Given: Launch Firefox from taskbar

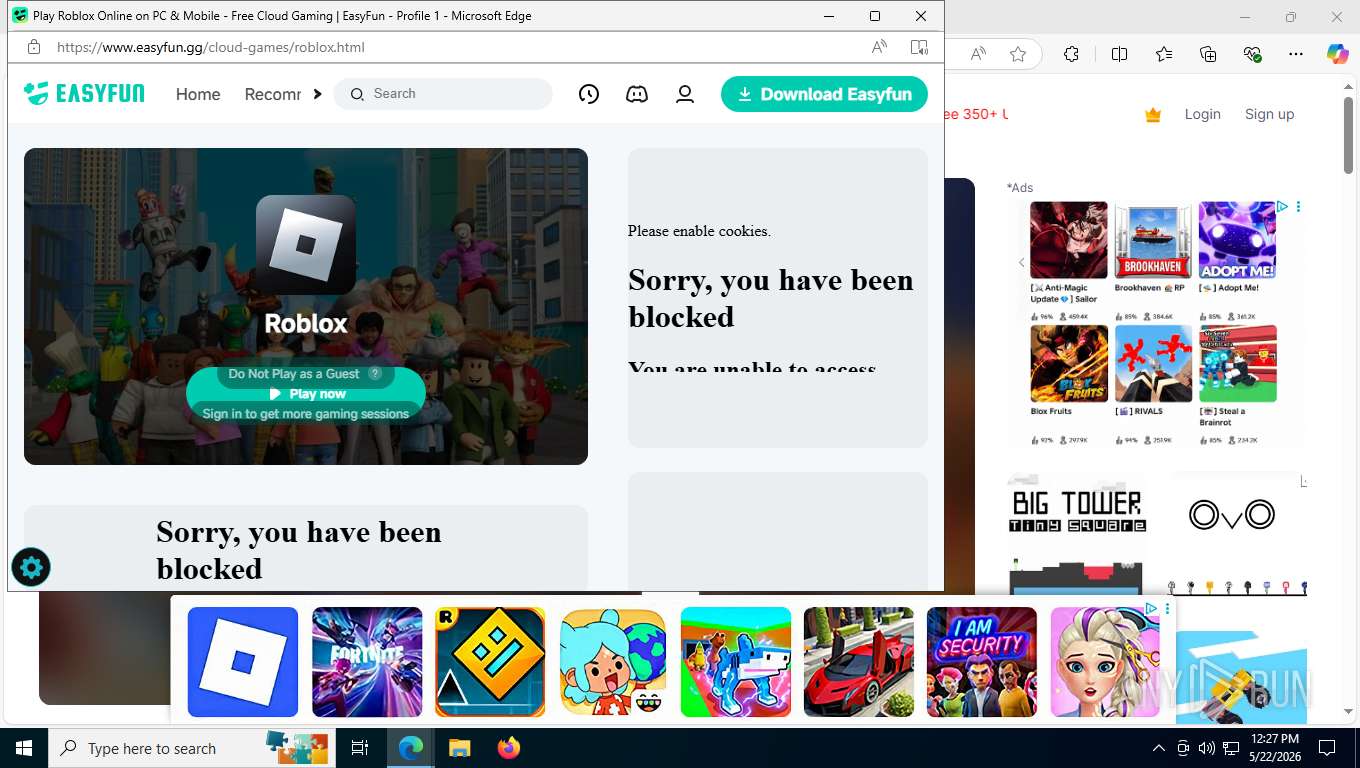Looking at the screenshot, I should point(509,748).
